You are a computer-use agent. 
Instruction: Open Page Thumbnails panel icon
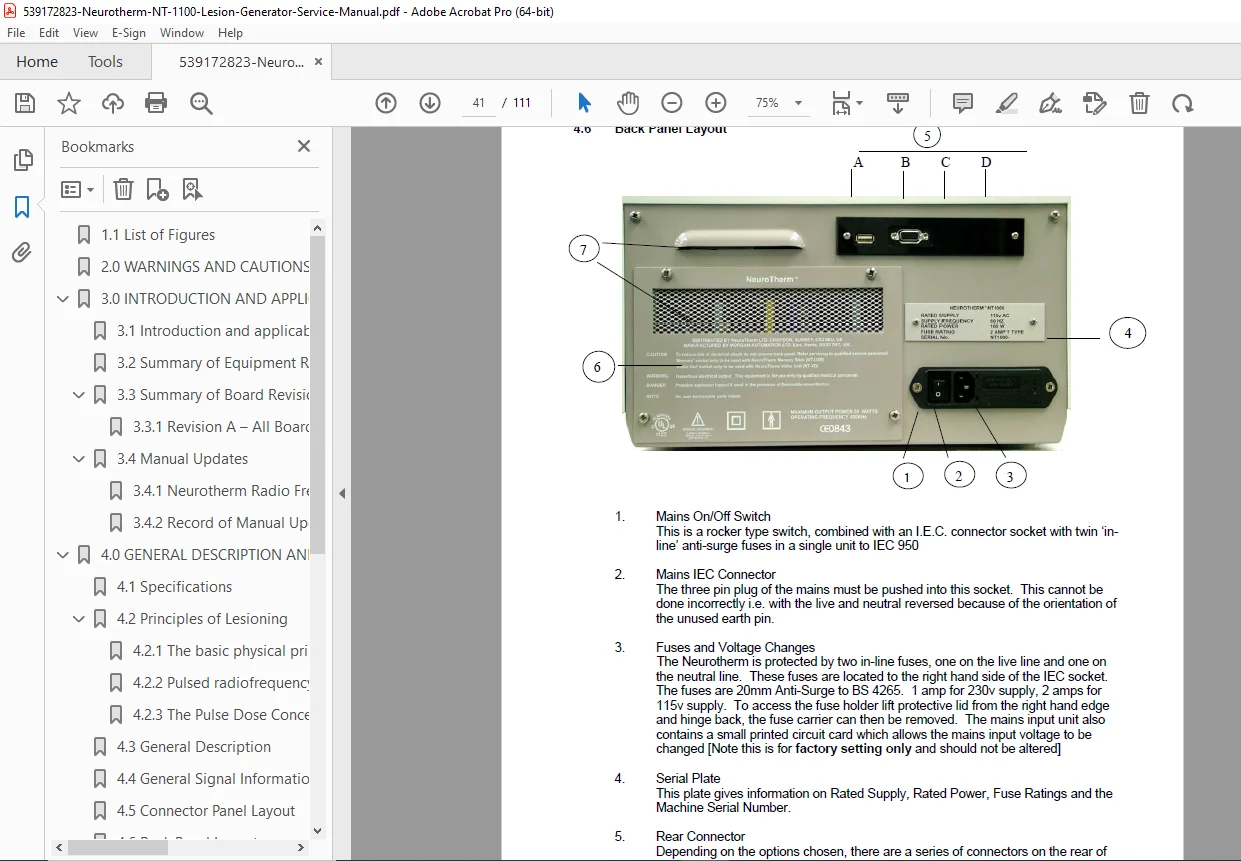(x=22, y=160)
